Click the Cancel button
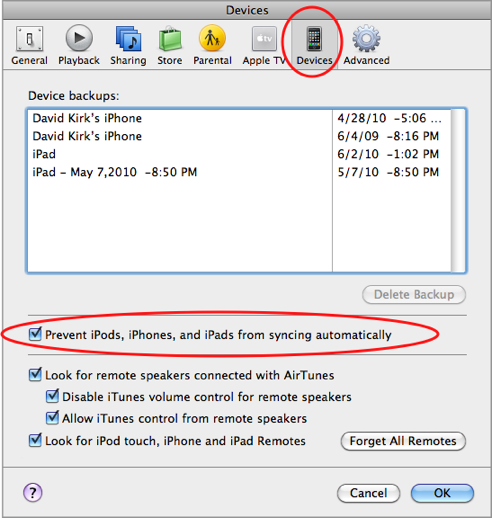 click(x=368, y=493)
